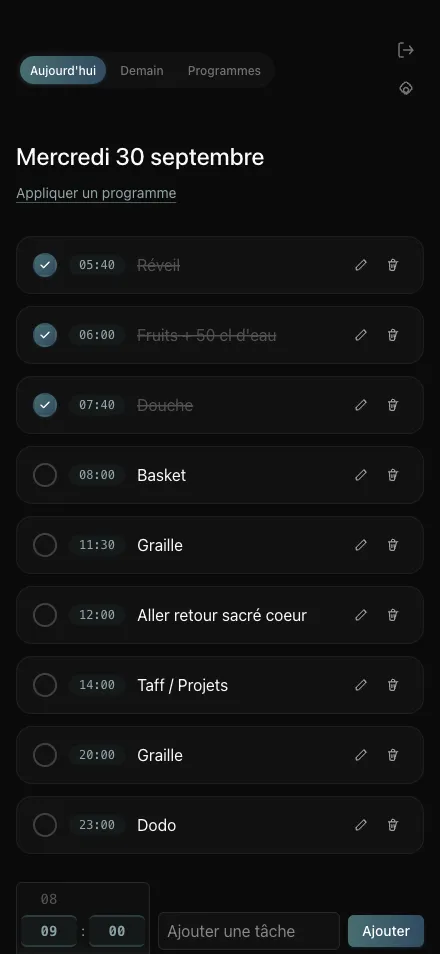This screenshot has height=954, width=440.
Task: Delete the Dodo task with trash icon
Action: coord(393,825)
